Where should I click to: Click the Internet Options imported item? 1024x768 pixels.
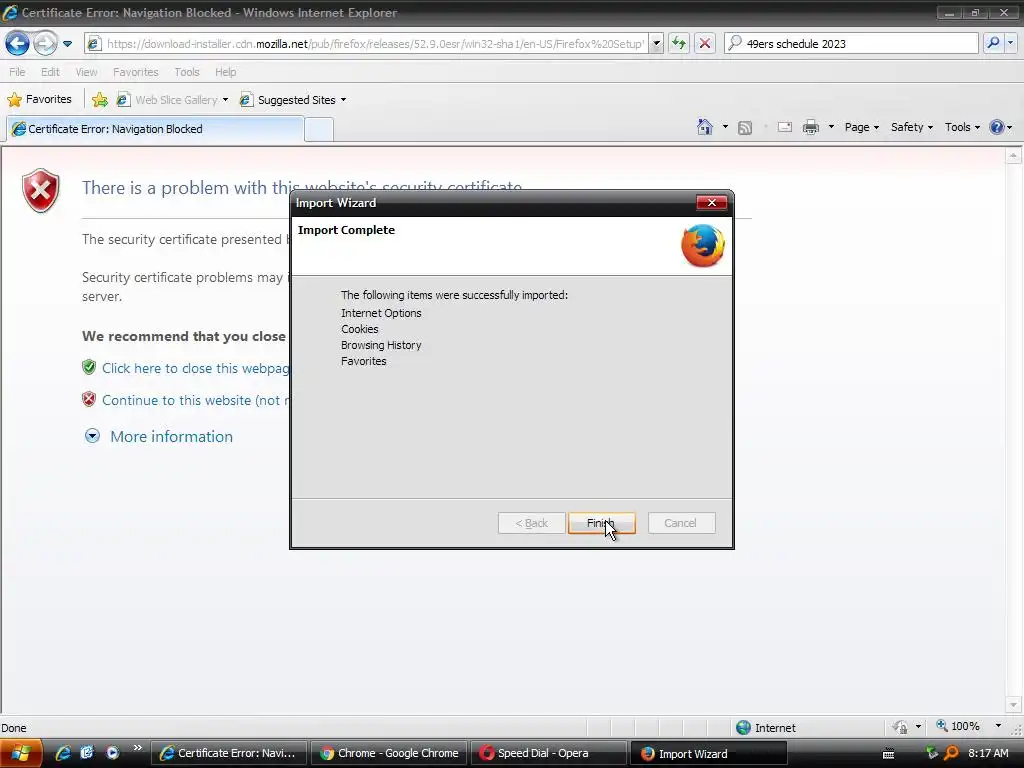[381, 313]
